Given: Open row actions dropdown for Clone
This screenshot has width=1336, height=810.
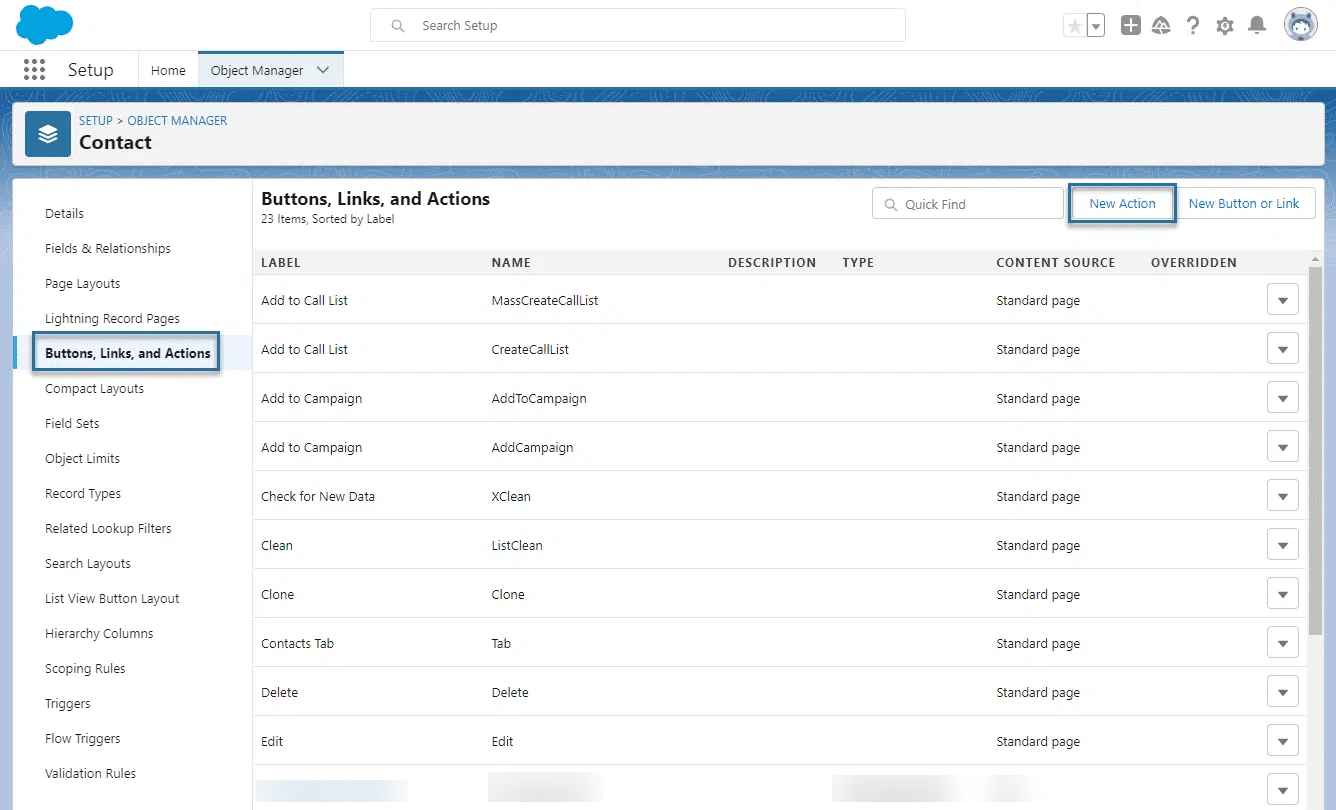Looking at the screenshot, I should (1282, 594).
